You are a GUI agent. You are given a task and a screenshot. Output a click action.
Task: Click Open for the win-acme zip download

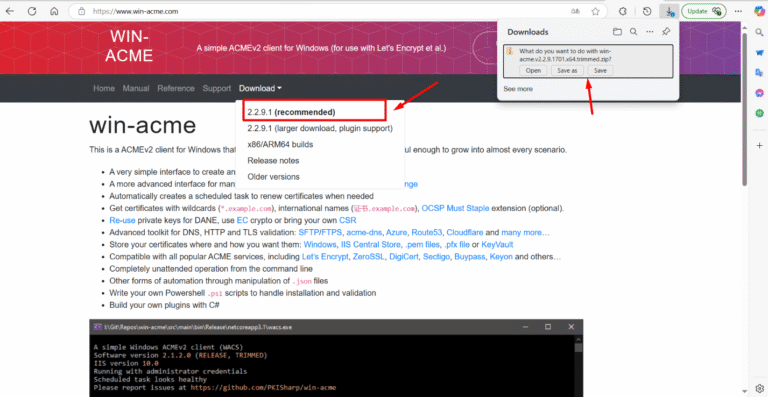point(533,70)
